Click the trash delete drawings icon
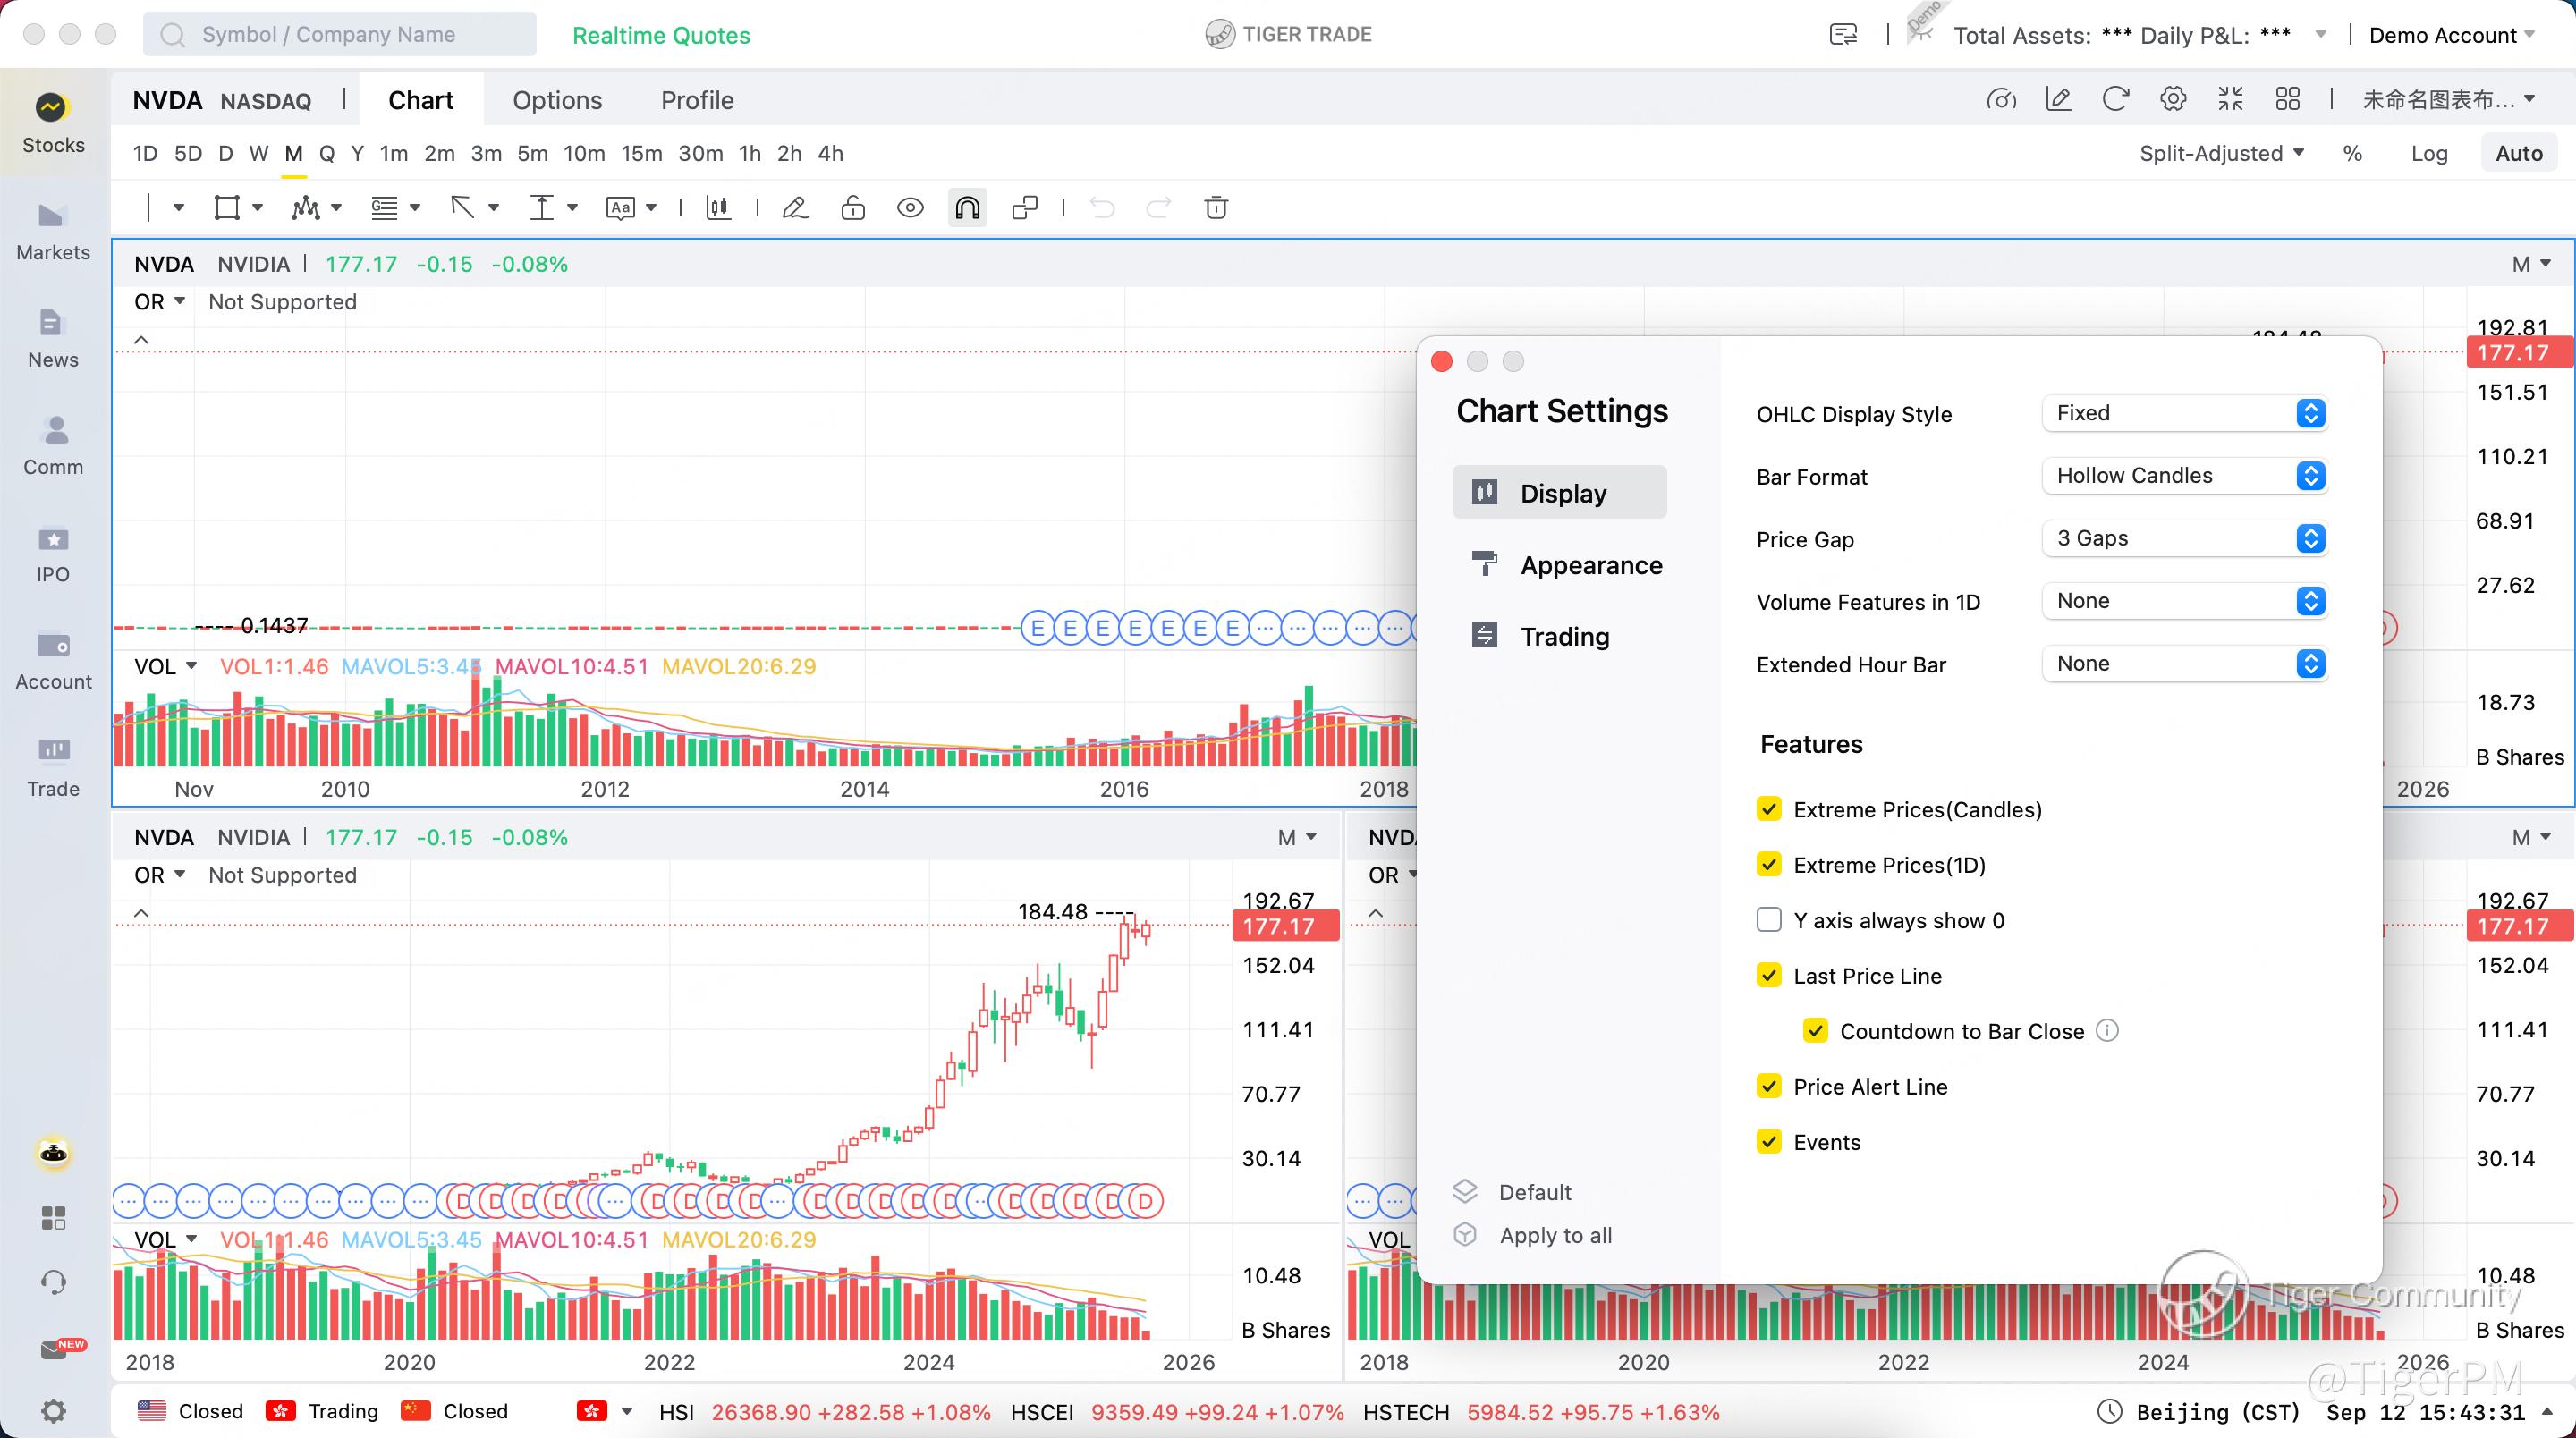 pyautogui.click(x=1216, y=208)
